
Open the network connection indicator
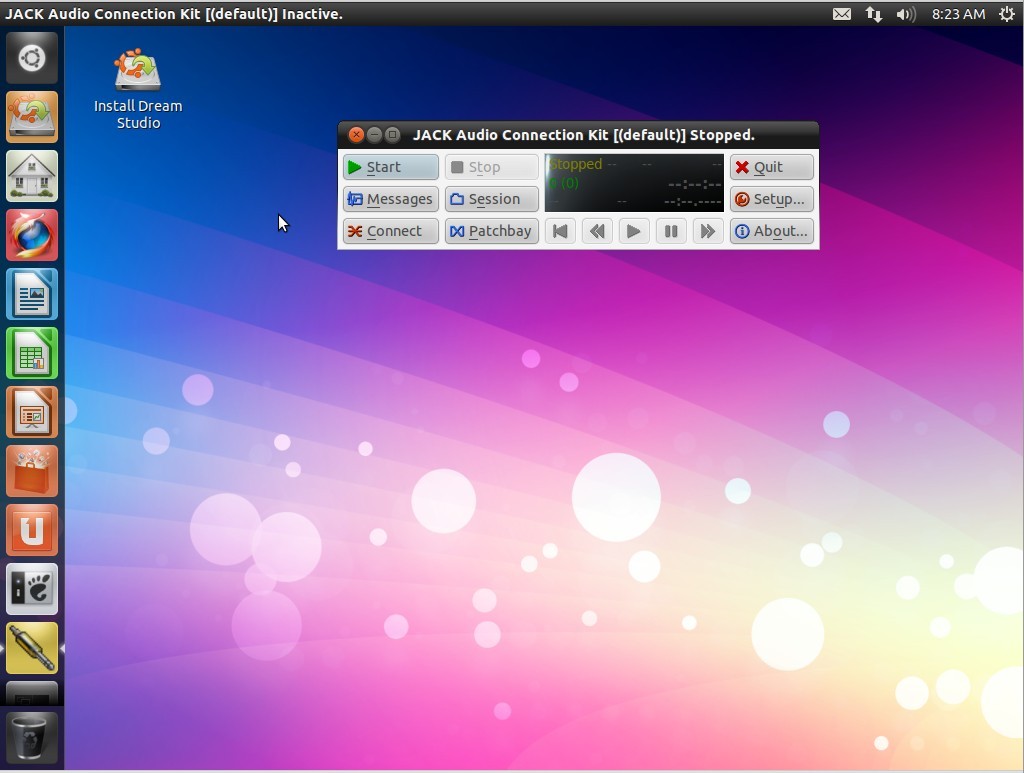874,14
